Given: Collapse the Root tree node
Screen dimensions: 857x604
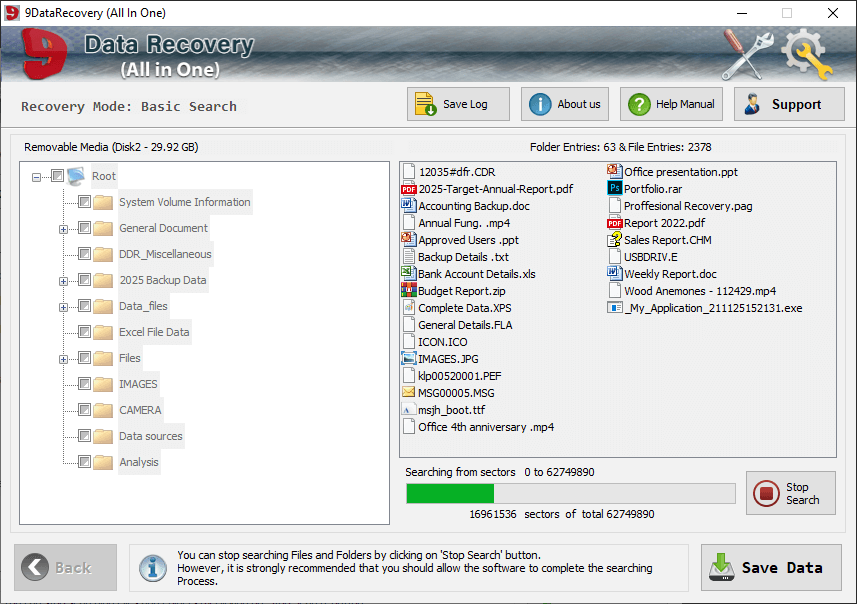Looking at the screenshot, I should pos(36,177).
